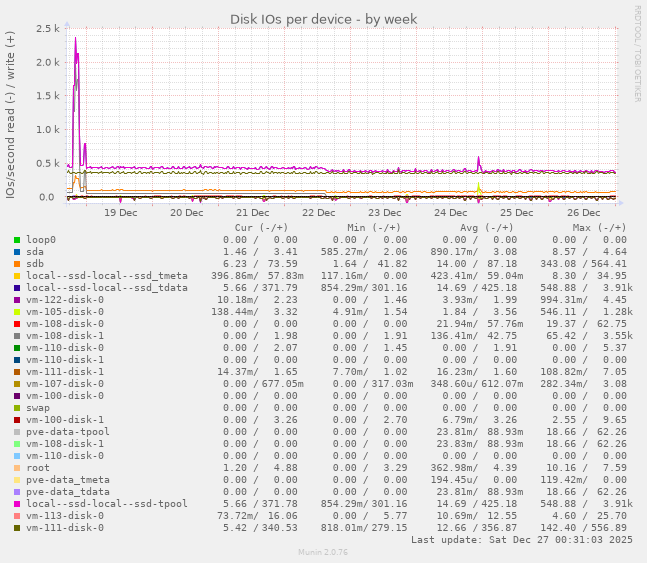The height and width of the screenshot is (563, 647).
Task: Click the 'Last update: Sat Dec 27 00:31:03 2025' text
Action: coord(522,539)
